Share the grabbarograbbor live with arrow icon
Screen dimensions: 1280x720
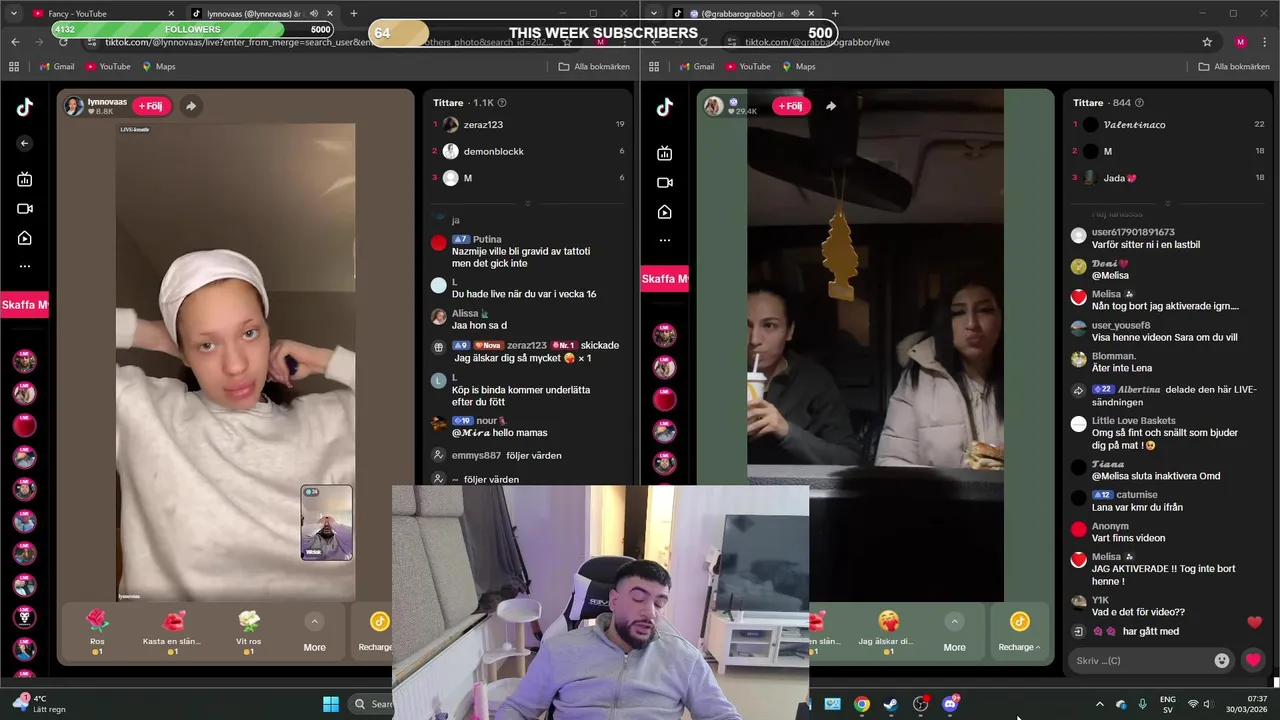tap(830, 106)
